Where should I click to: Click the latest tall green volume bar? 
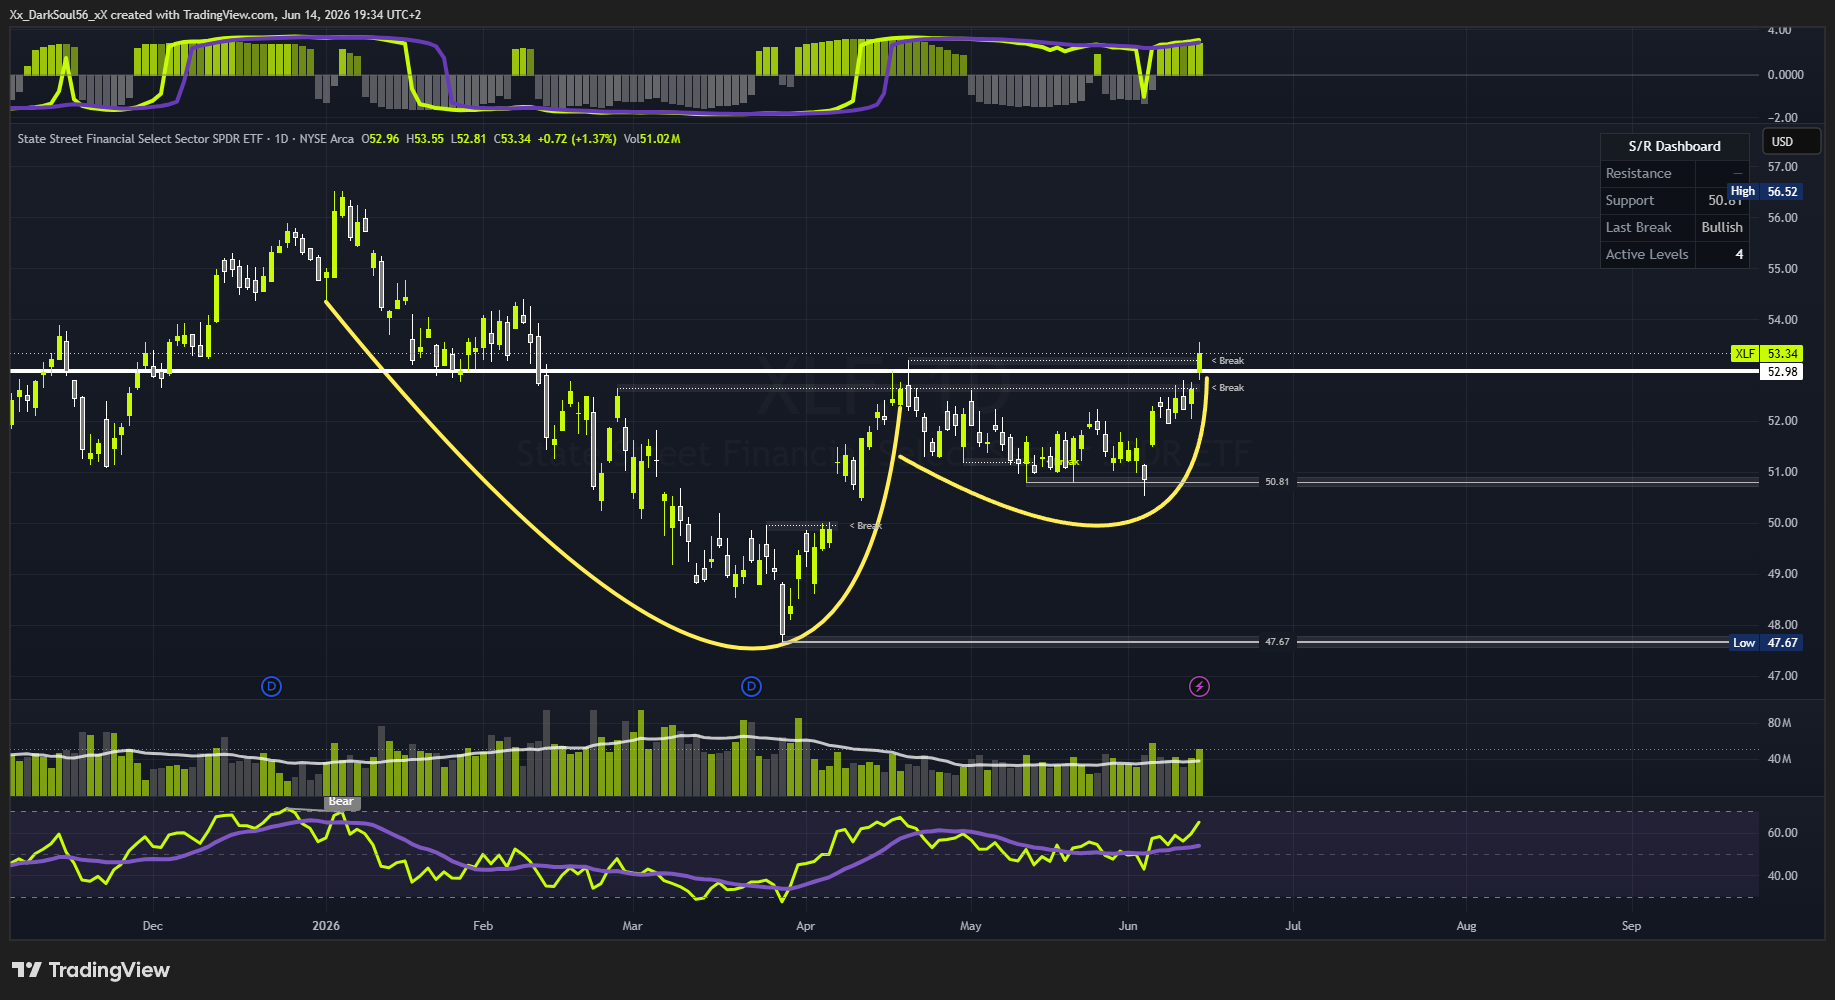[1199, 772]
